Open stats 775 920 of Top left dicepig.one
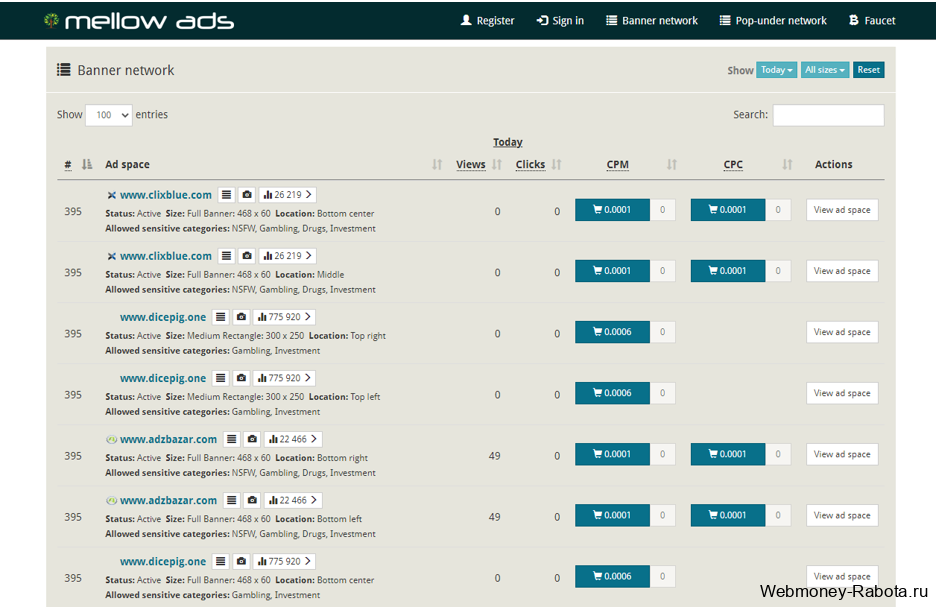937x609 pixels. point(284,378)
